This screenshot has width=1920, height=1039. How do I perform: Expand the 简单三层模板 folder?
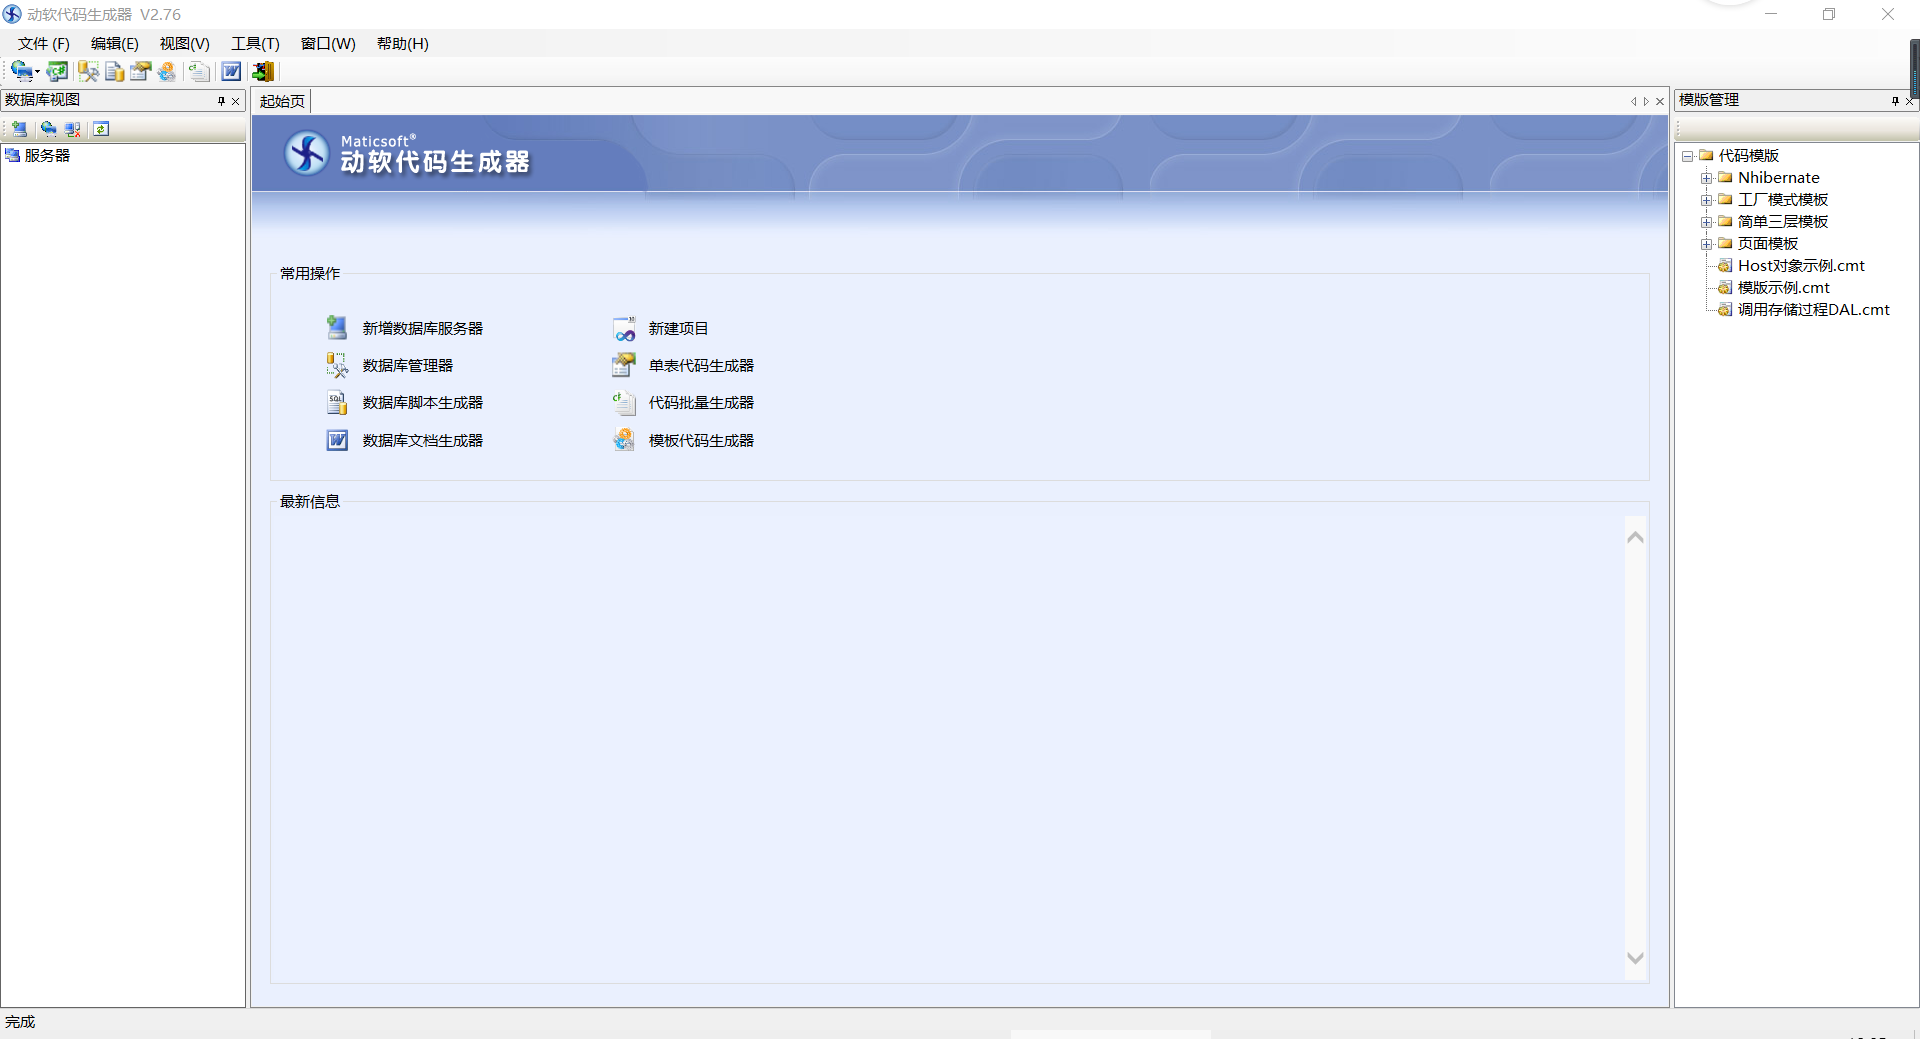pyautogui.click(x=1706, y=222)
